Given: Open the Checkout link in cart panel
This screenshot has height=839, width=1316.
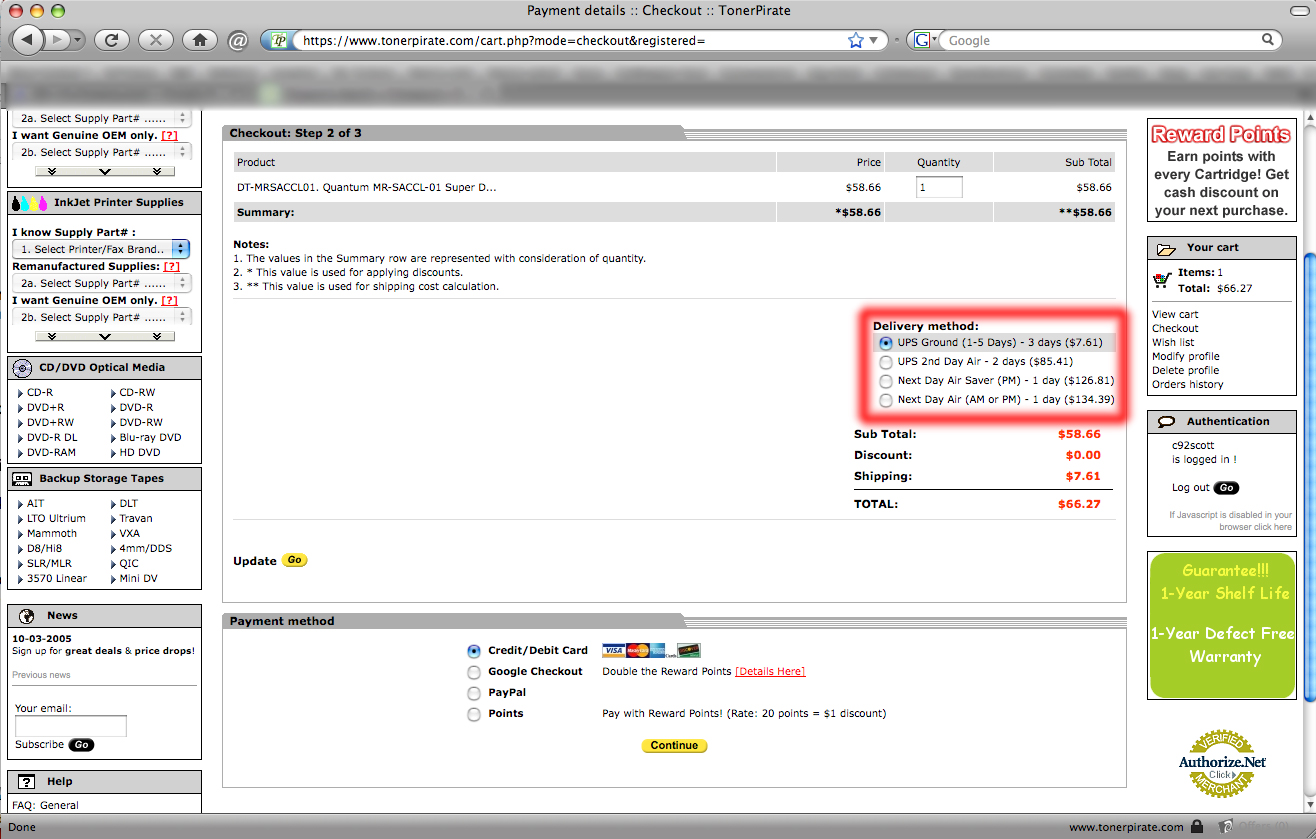Looking at the screenshot, I should pos(1175,328).
